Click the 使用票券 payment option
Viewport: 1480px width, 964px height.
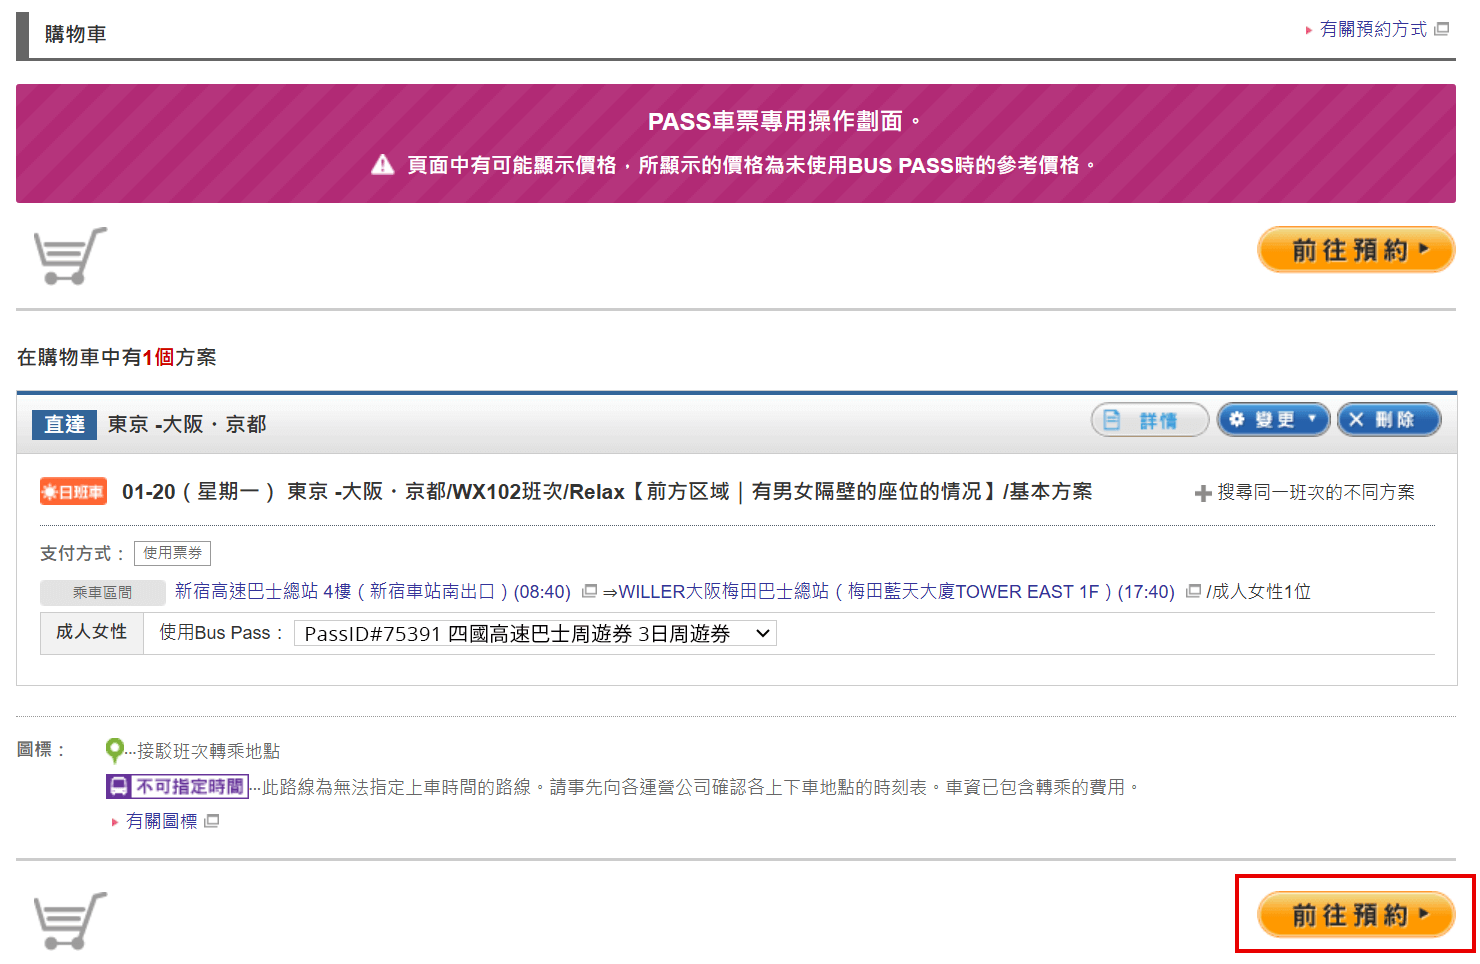pos(172,553)
